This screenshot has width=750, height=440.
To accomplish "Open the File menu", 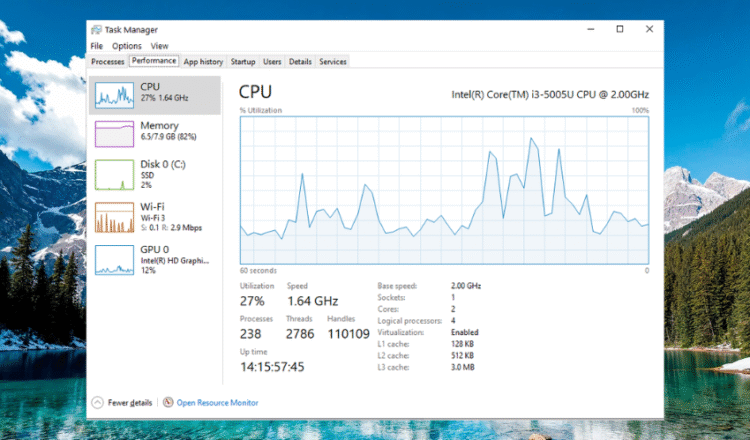I will tap(97, 46).
